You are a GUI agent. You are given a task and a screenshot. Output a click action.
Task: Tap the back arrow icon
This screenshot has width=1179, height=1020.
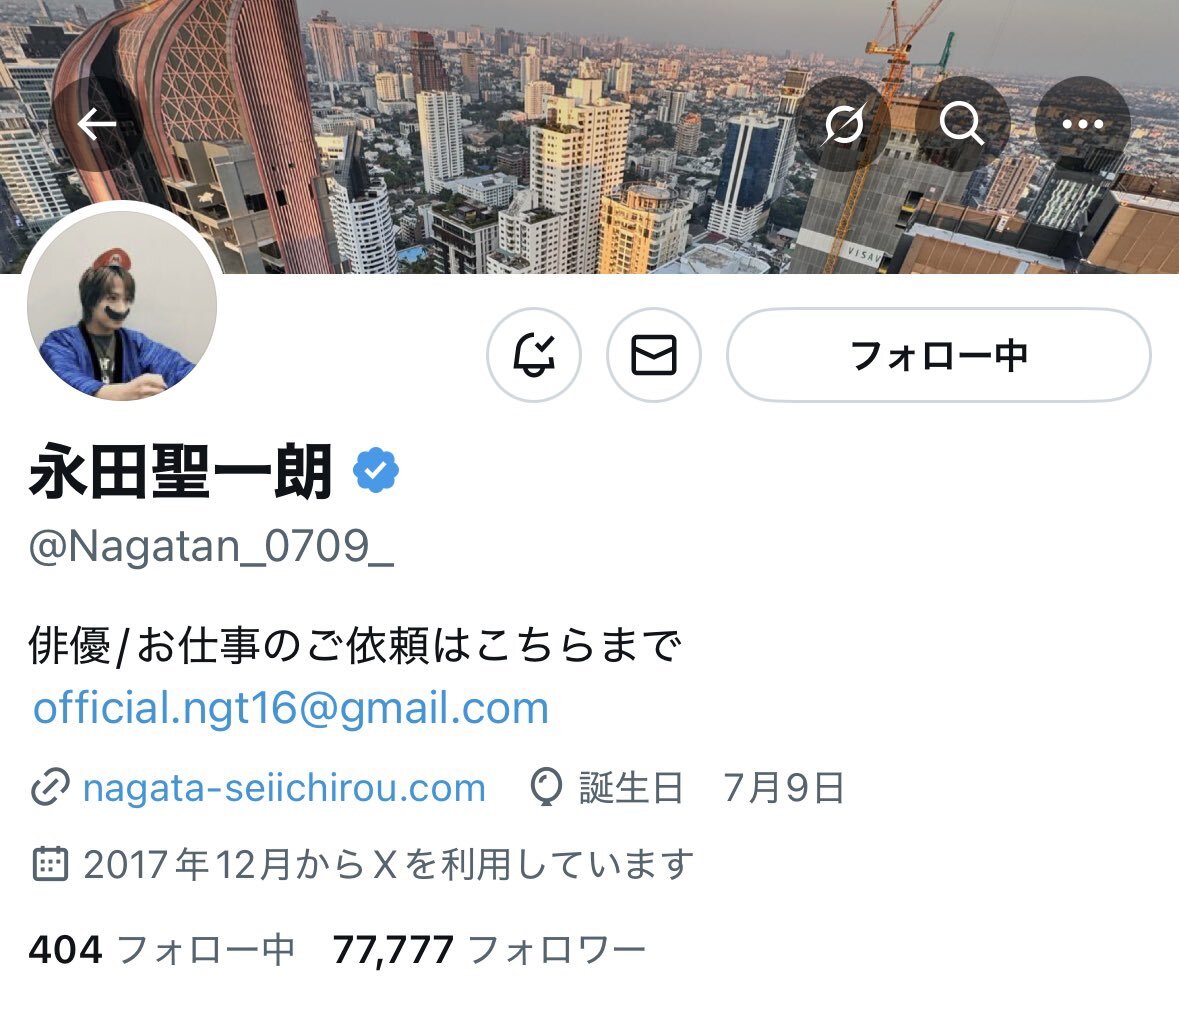(96, 124)
